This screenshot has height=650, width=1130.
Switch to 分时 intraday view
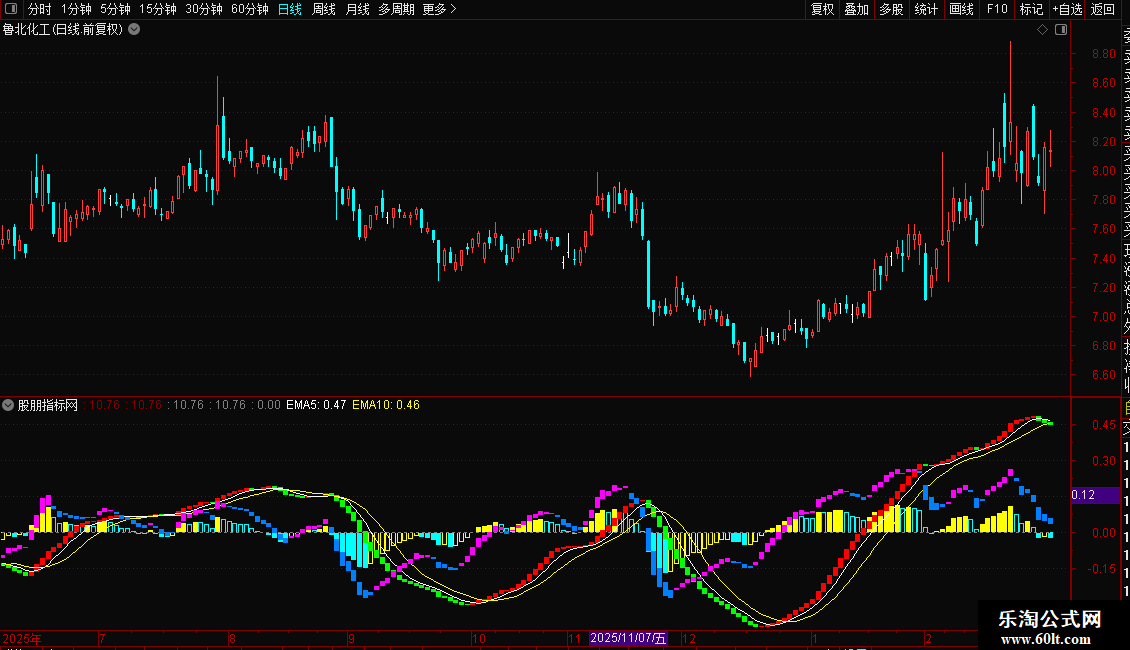pyautogui.click(x=40, y=9)
